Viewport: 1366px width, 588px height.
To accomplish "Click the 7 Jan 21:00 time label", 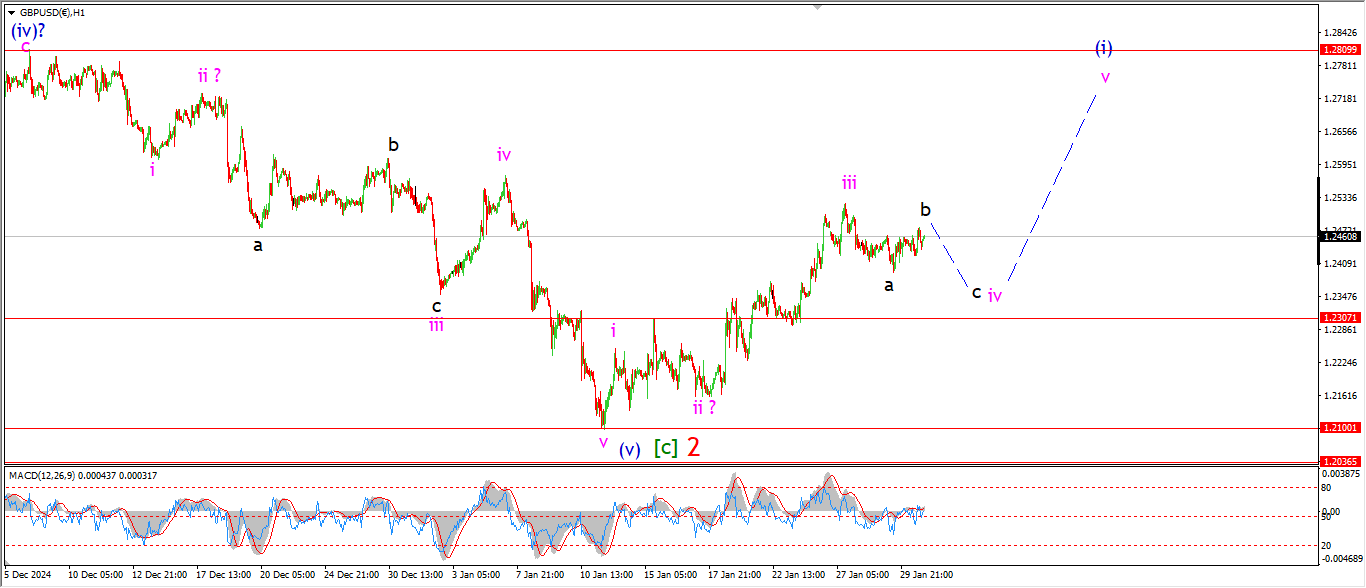I will (x=541, y=575).
